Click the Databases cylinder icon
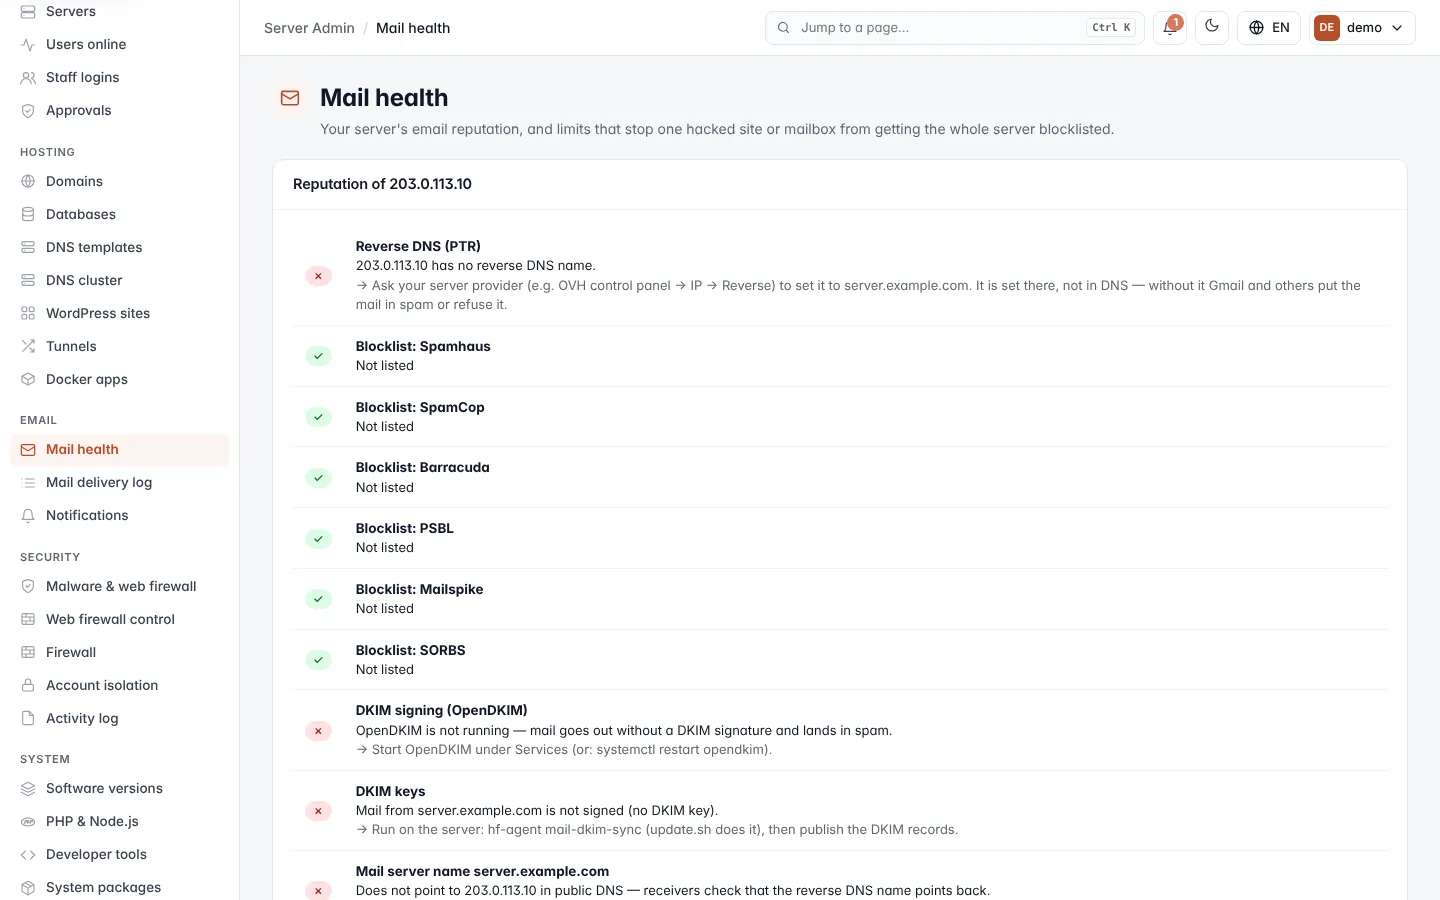This screenshot has width=1440, height=900. [28, 214]
